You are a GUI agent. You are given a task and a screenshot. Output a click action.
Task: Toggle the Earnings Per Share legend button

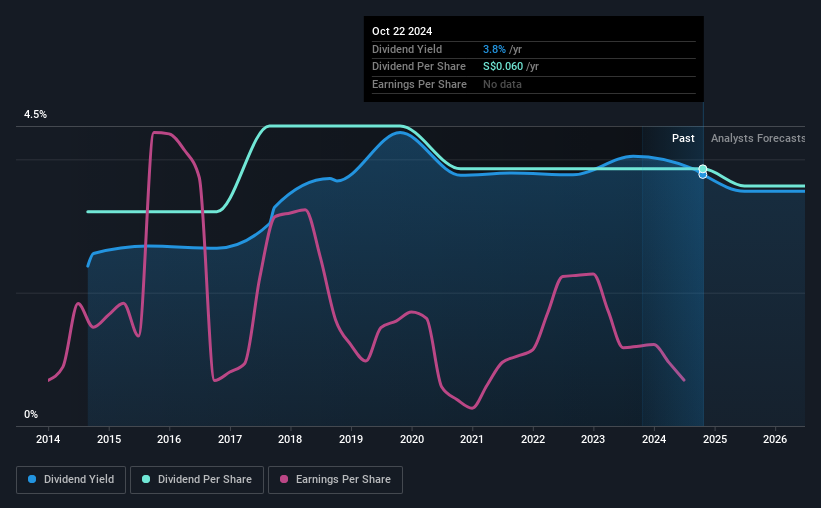[x=335, y=479]
